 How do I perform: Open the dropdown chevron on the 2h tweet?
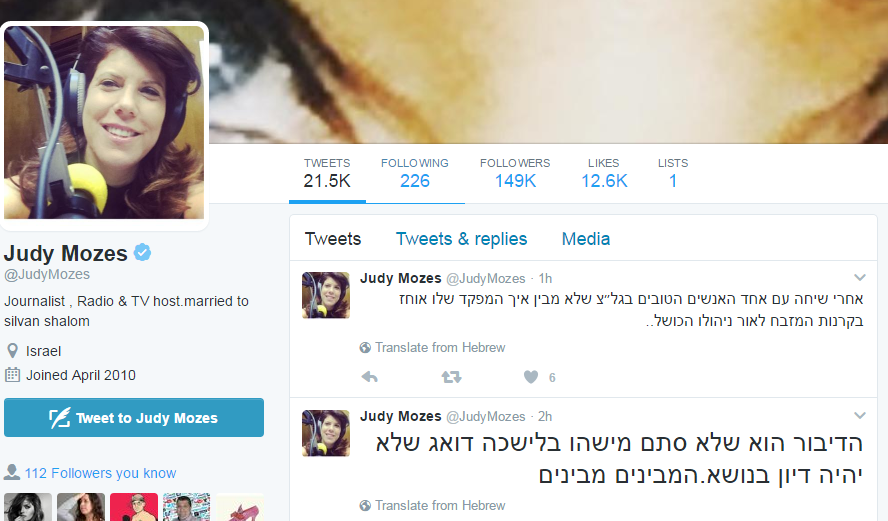point(860,416)
